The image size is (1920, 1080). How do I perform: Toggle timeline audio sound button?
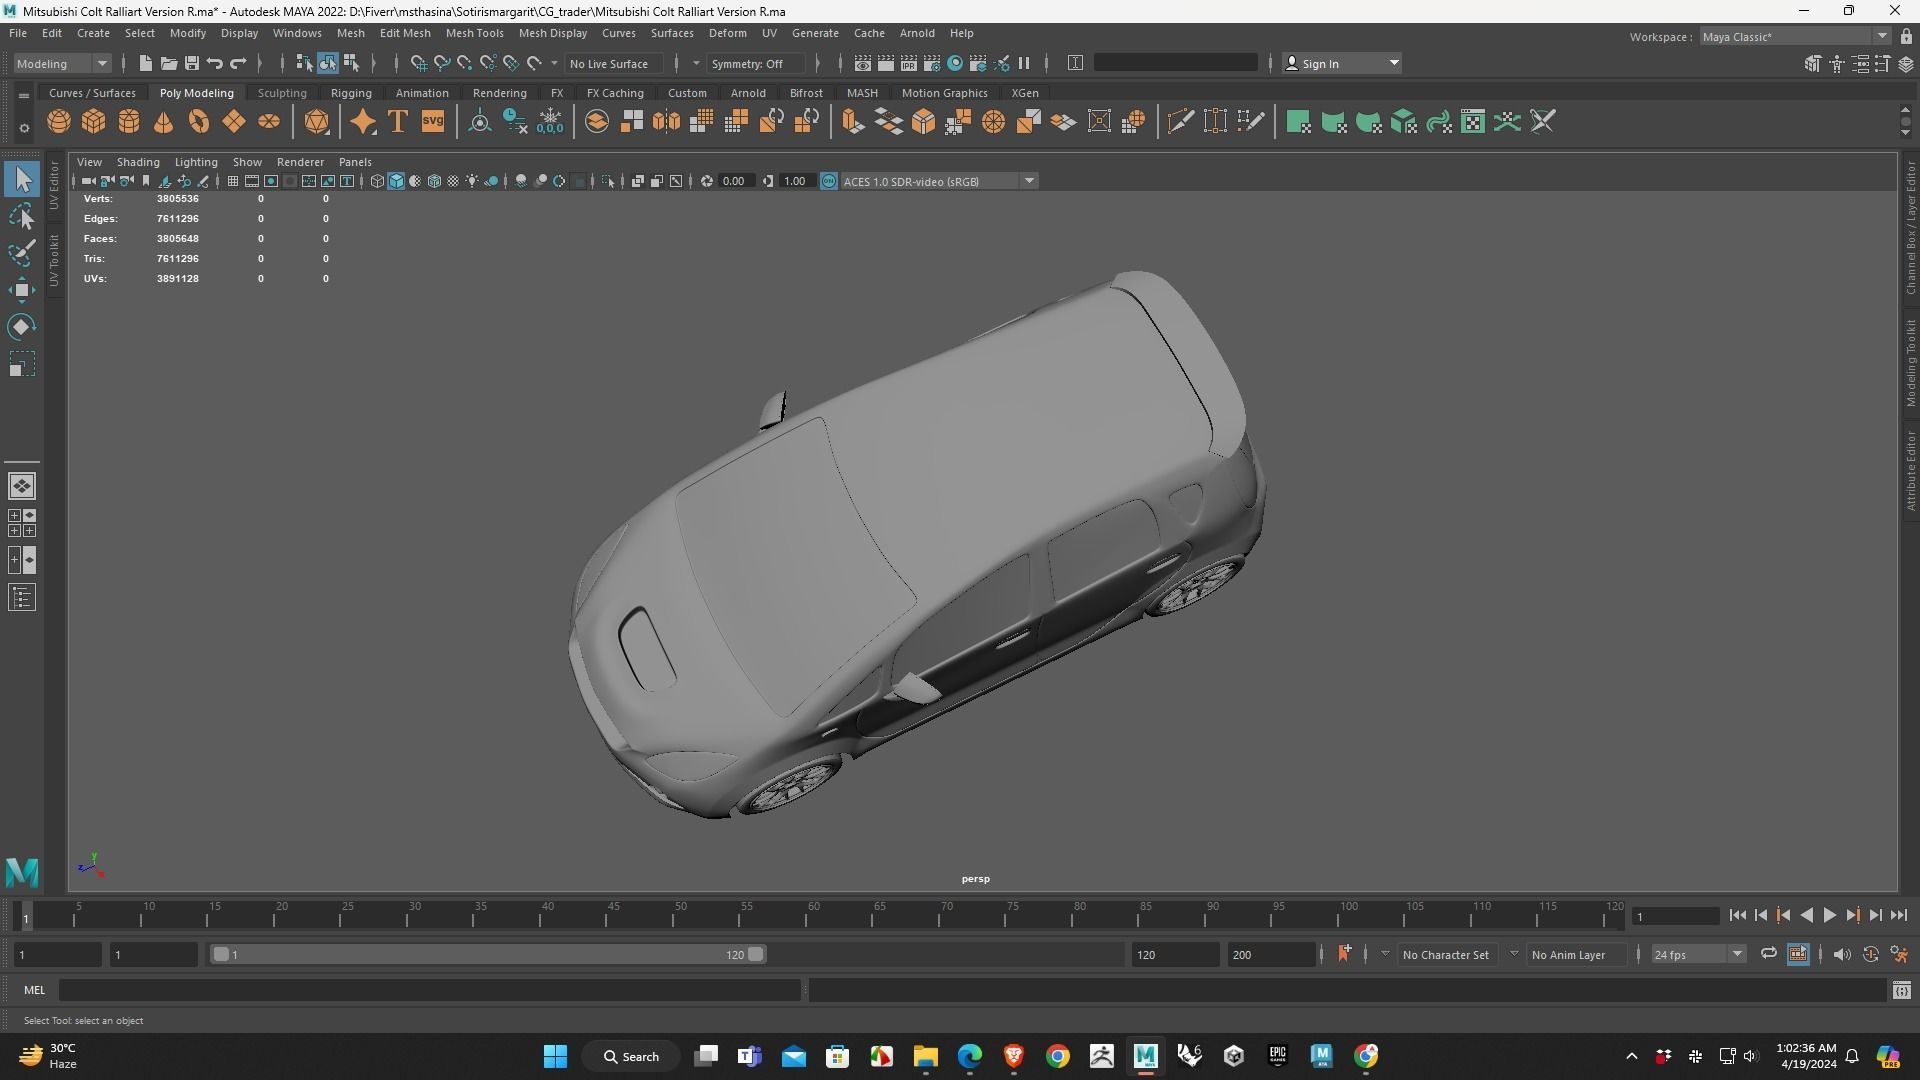click(1842, 954)
